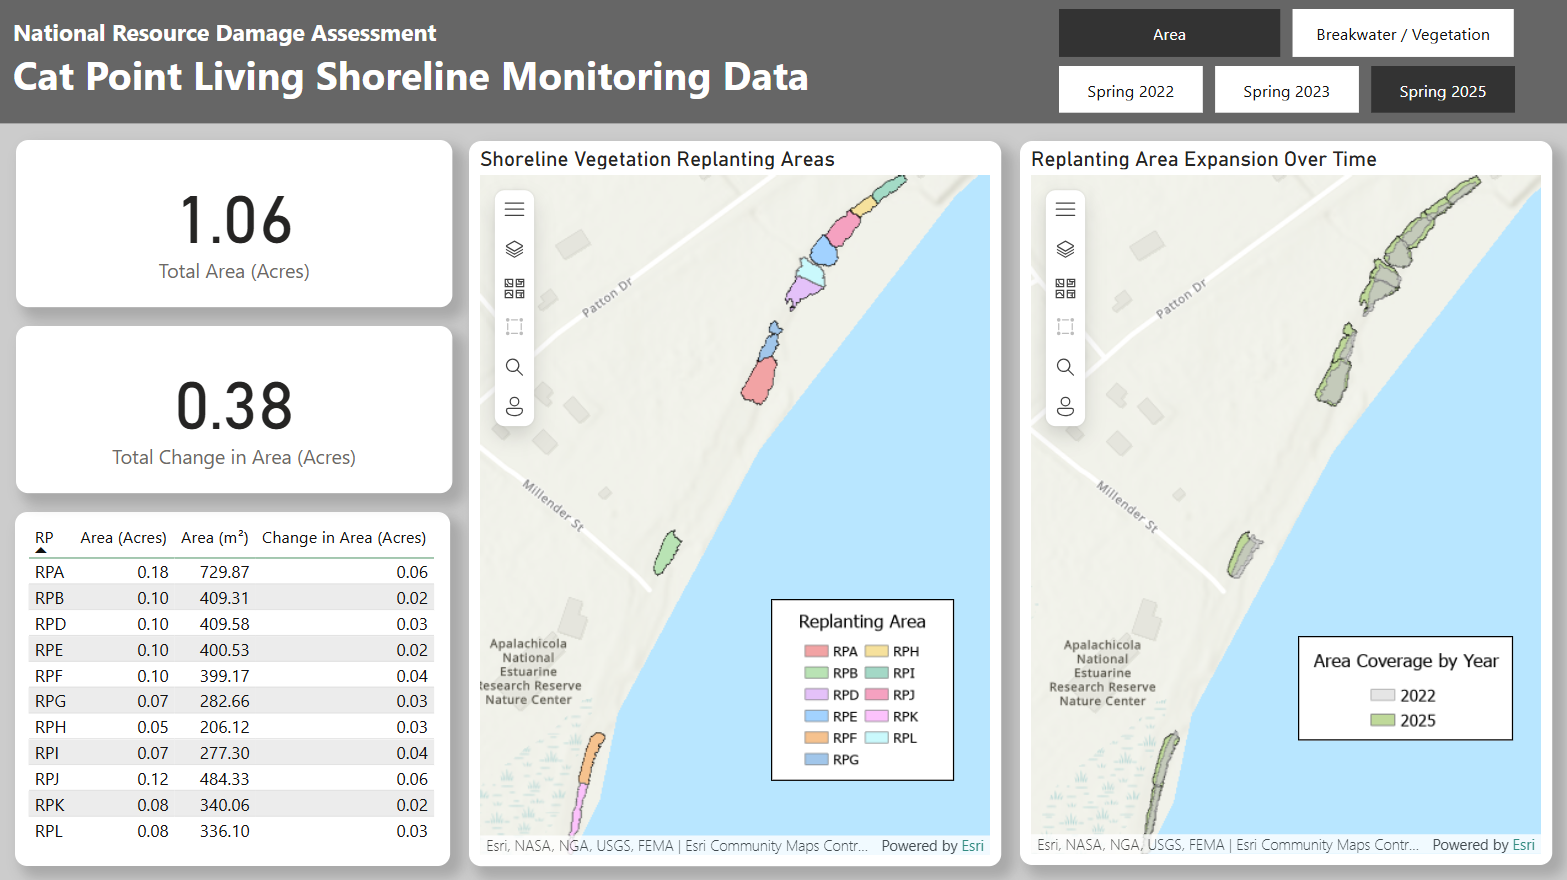The width and height of the screenshot is (1567, 880).
Task: Click the 2022 color swatch in coverage legend
Action: pos(1382,695)
